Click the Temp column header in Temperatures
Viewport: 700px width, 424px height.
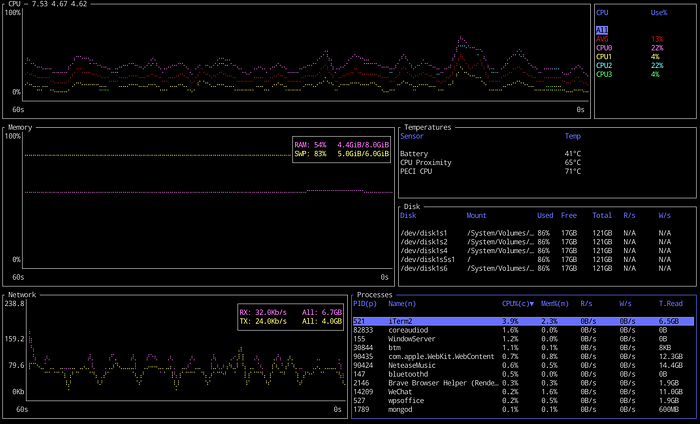[x=573, y=136]
